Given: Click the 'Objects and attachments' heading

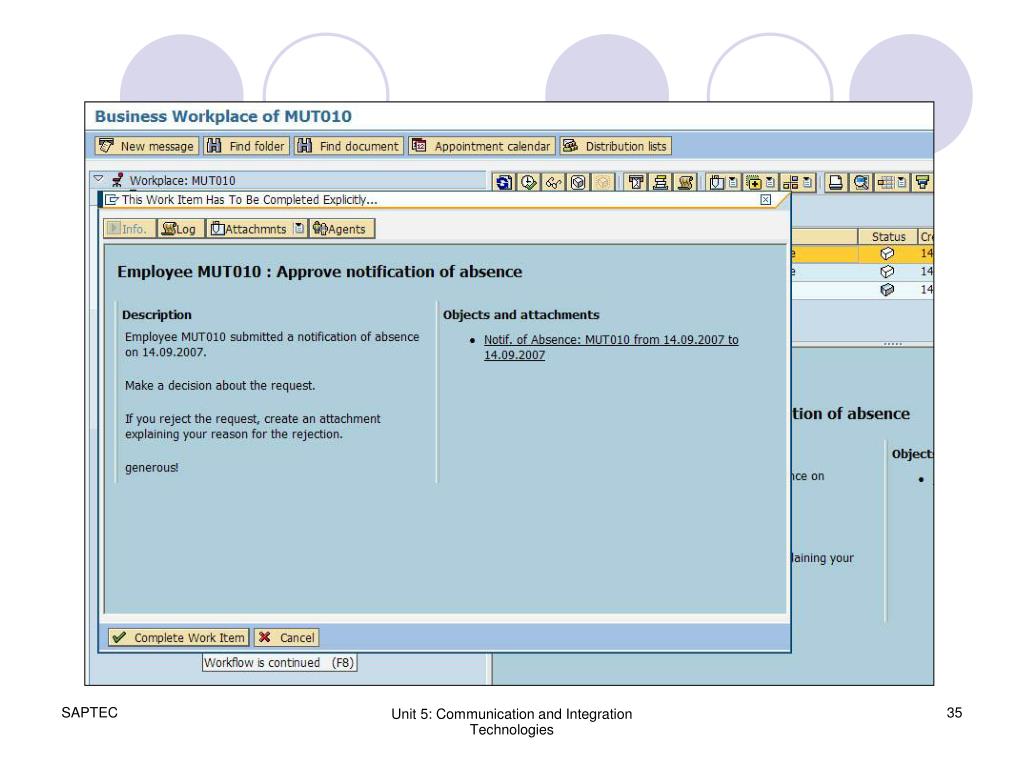Looking at the screenshot, I should (520, 315).
